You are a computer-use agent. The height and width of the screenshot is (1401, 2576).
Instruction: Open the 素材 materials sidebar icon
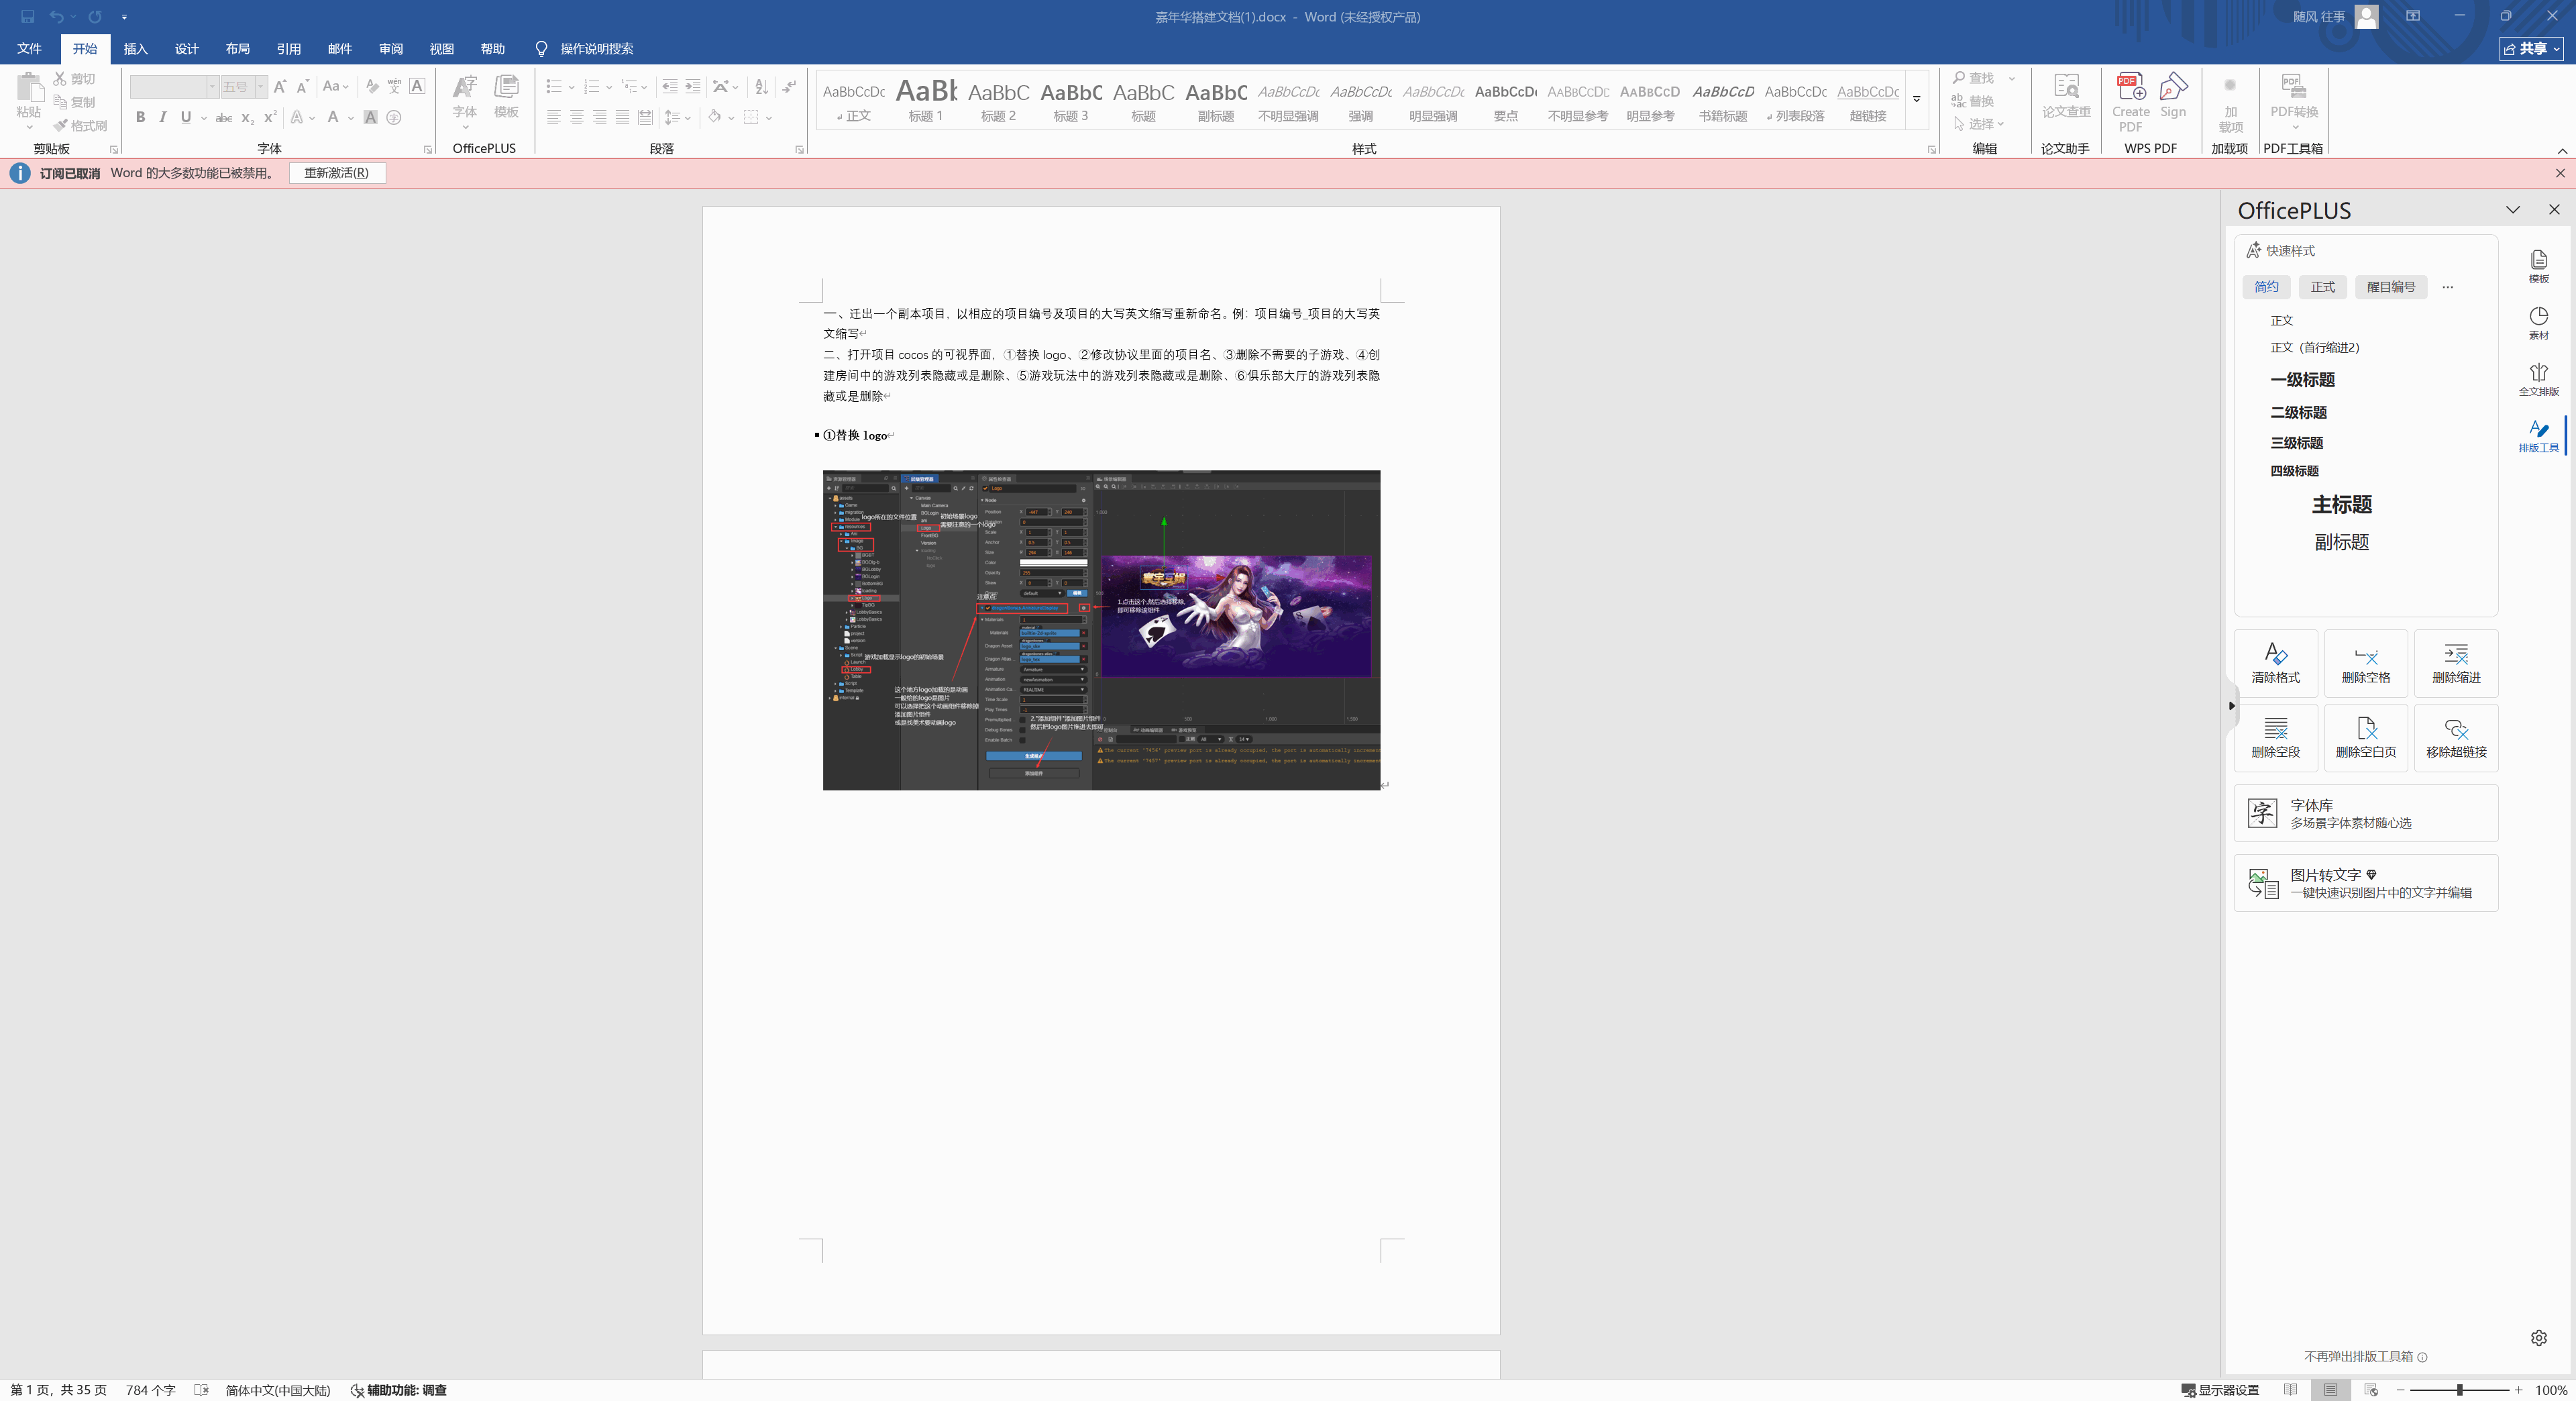pos(2538,322)
